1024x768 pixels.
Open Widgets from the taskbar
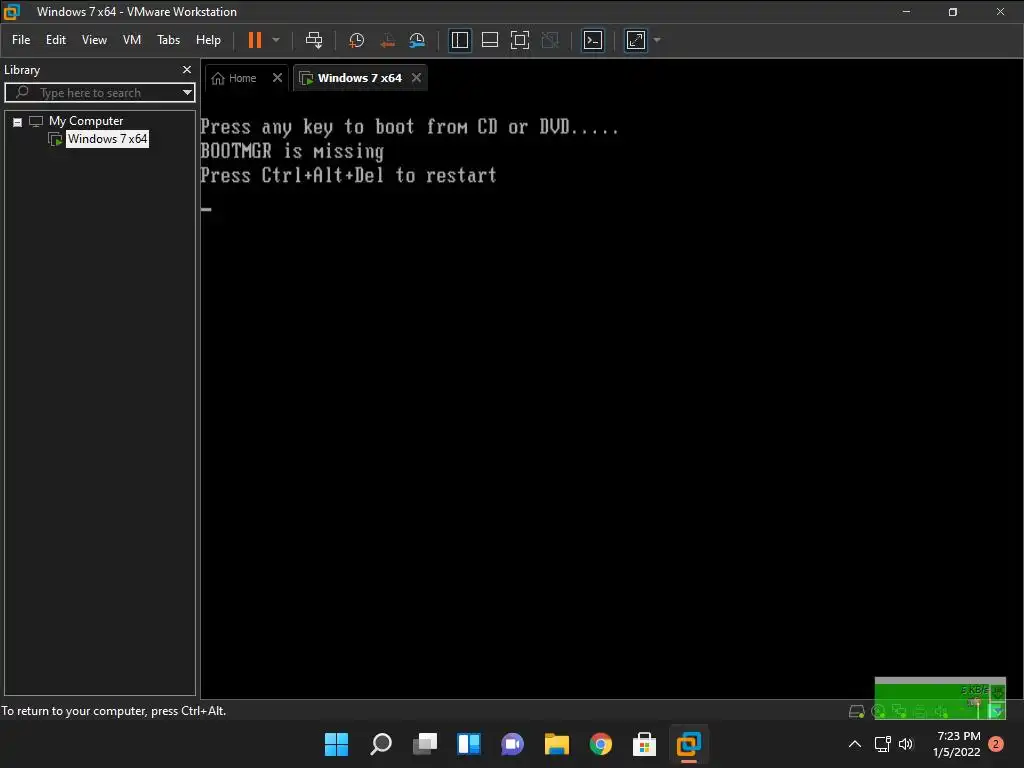469,744
